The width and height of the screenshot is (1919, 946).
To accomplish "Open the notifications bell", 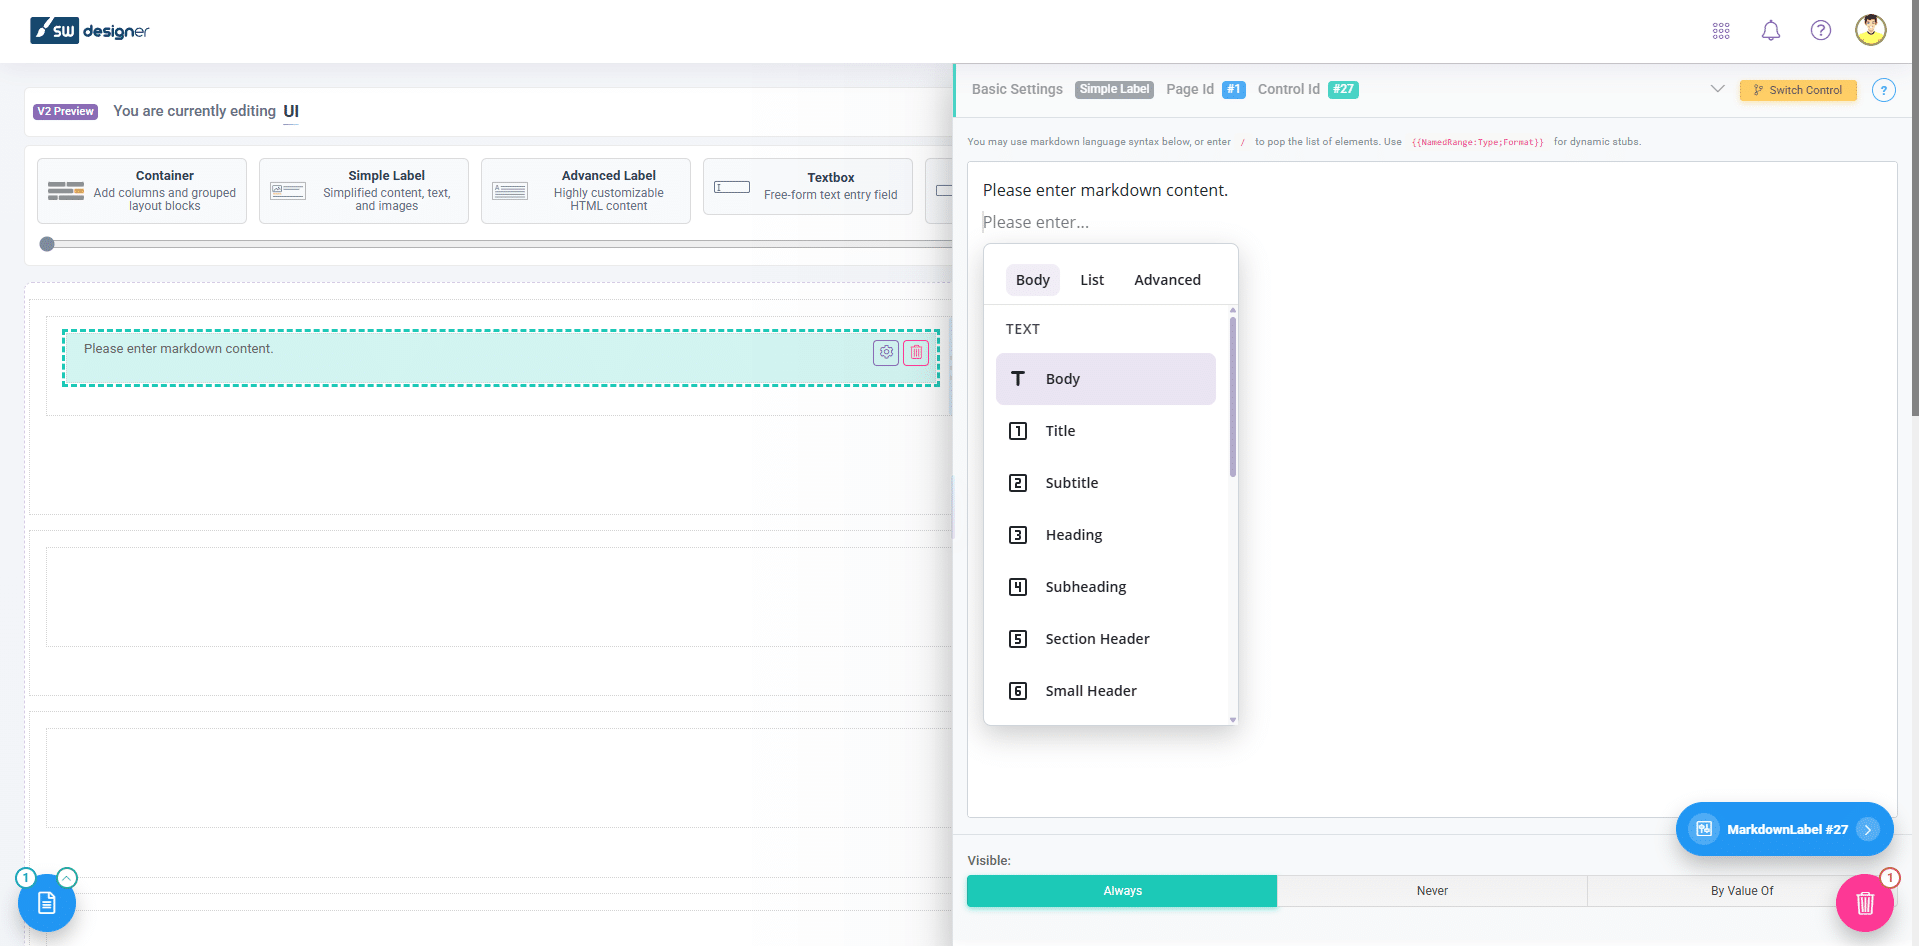I will coord(1770,31).
